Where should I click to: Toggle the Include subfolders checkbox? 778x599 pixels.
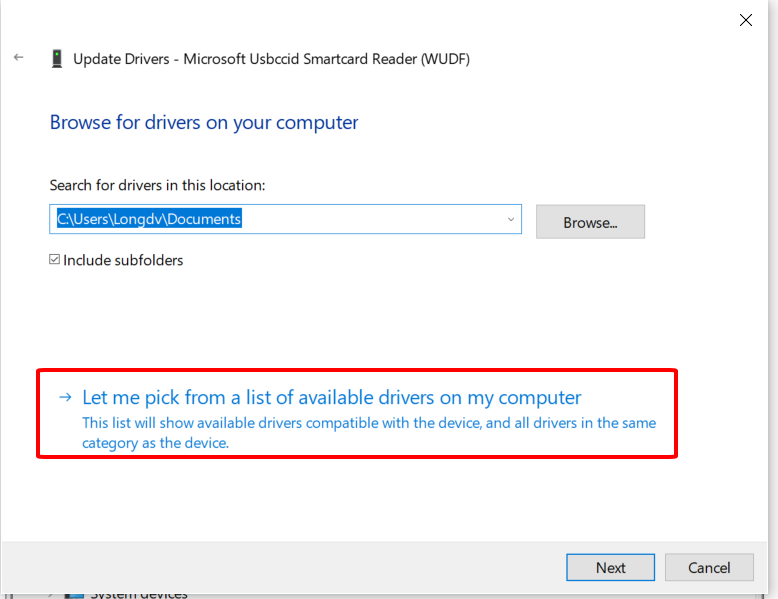coord(55,260)
